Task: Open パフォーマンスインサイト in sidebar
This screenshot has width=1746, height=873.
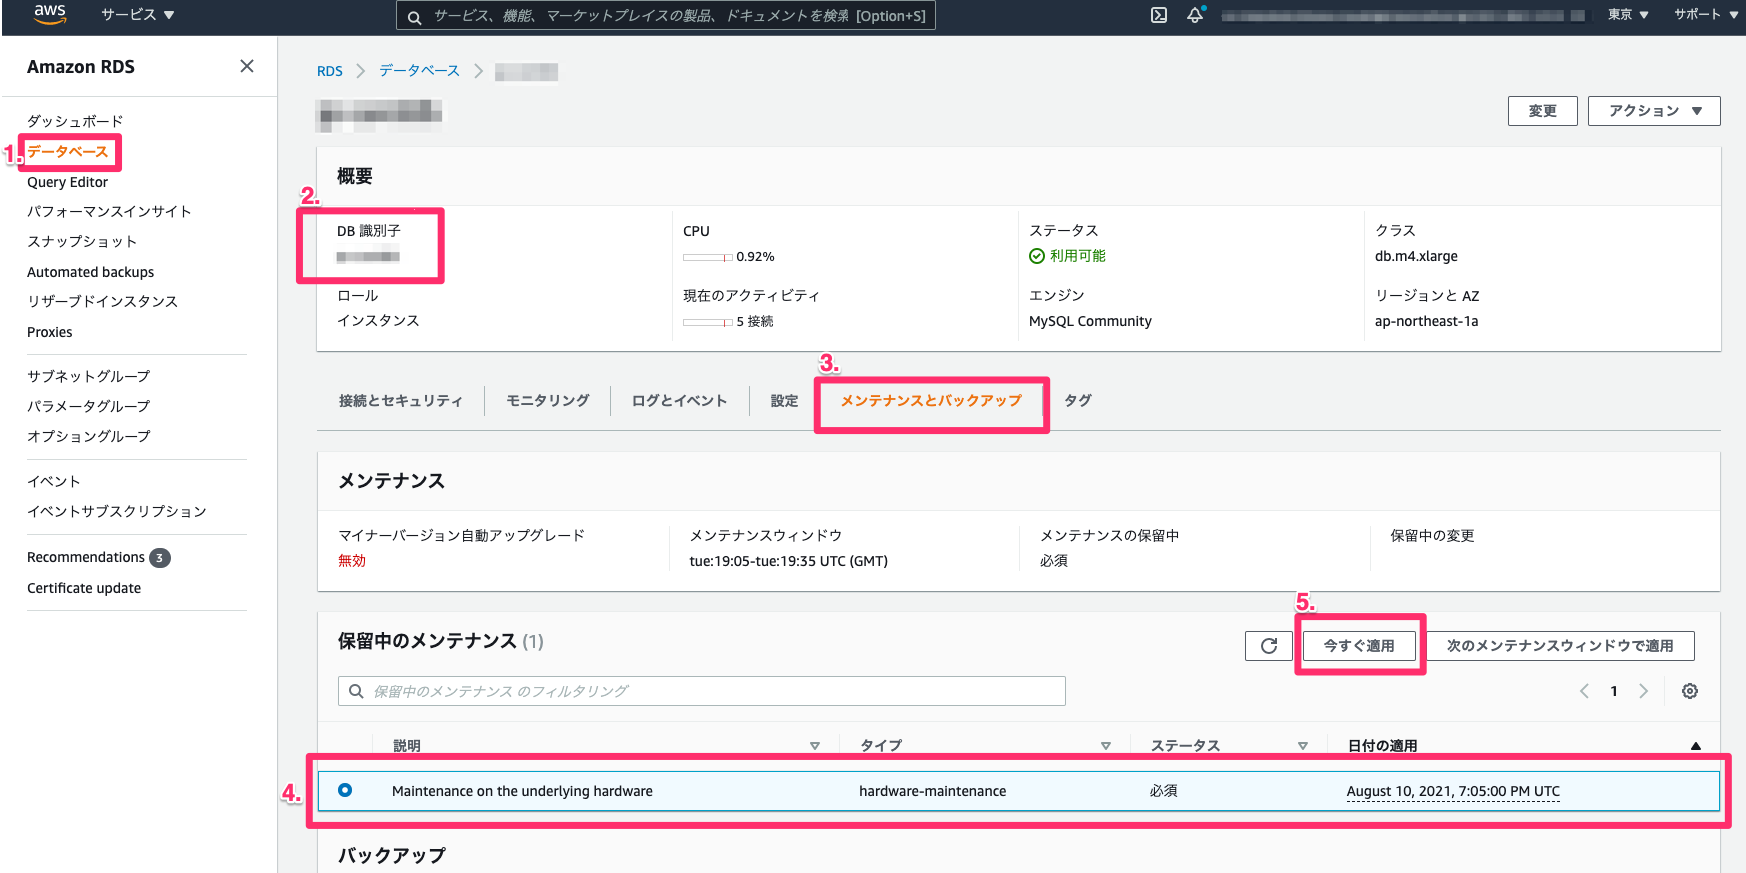Action: point(109,211)
